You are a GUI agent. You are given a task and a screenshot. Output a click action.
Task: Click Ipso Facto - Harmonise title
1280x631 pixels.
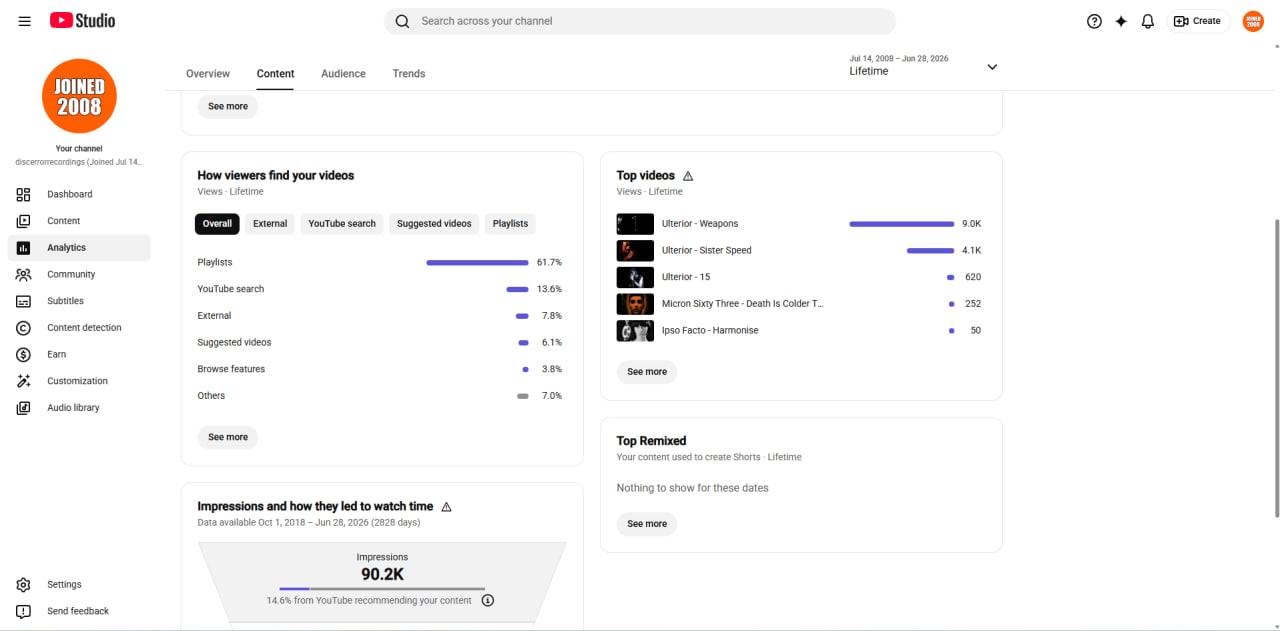click(710, 331)
